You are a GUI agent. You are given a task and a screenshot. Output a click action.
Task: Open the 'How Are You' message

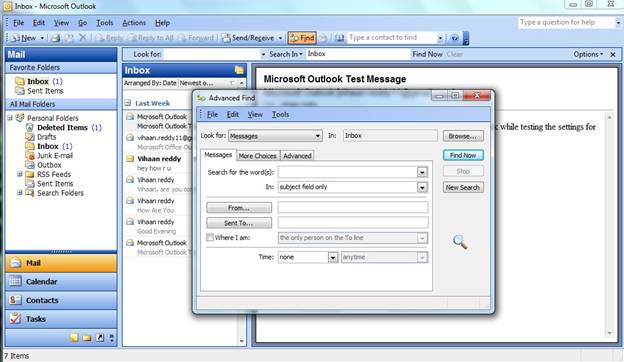[x=159, y=205]
